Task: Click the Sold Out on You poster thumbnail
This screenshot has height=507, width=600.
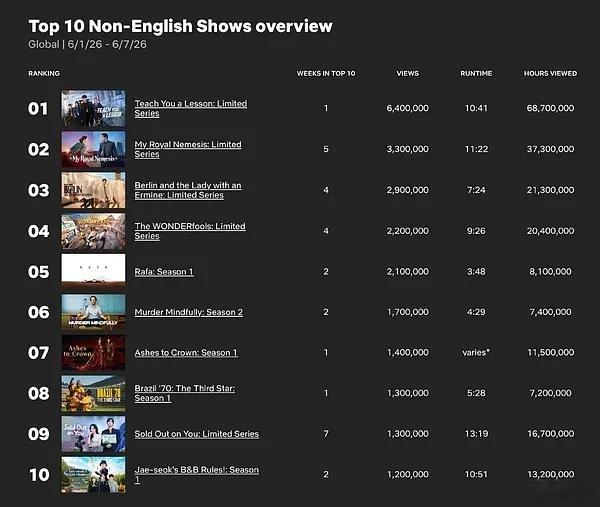Action: tap(93, 434)
